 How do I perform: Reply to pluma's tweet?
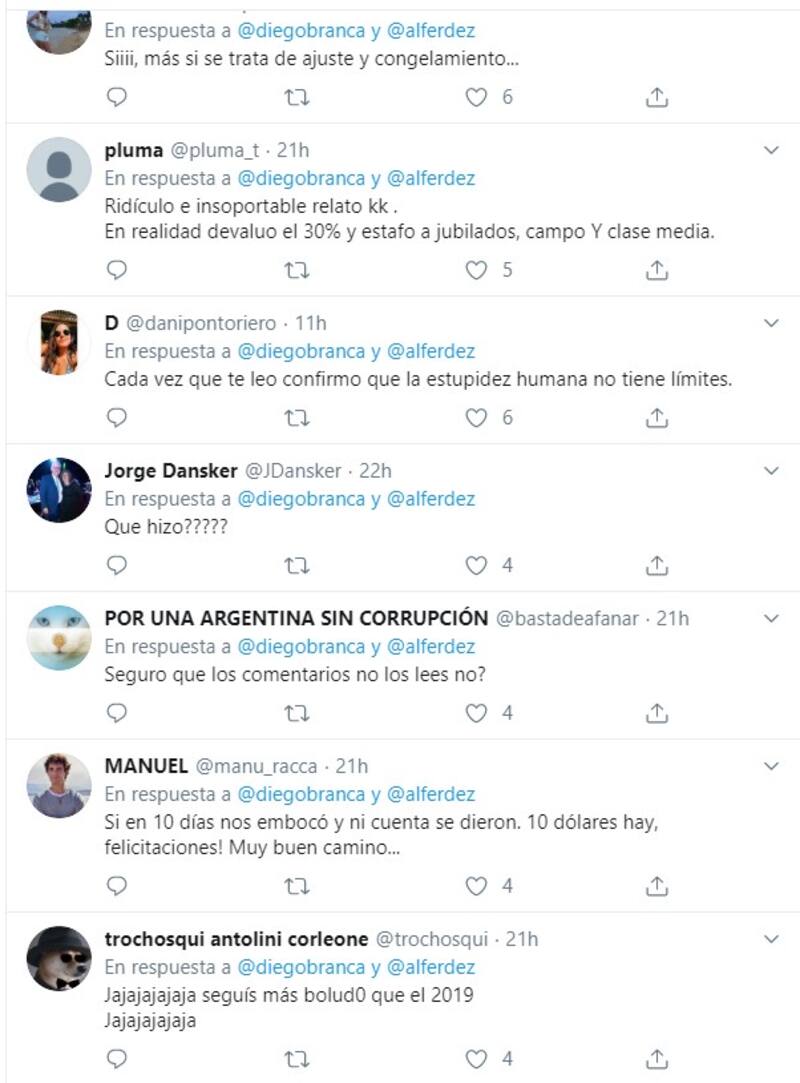(117, 270)
